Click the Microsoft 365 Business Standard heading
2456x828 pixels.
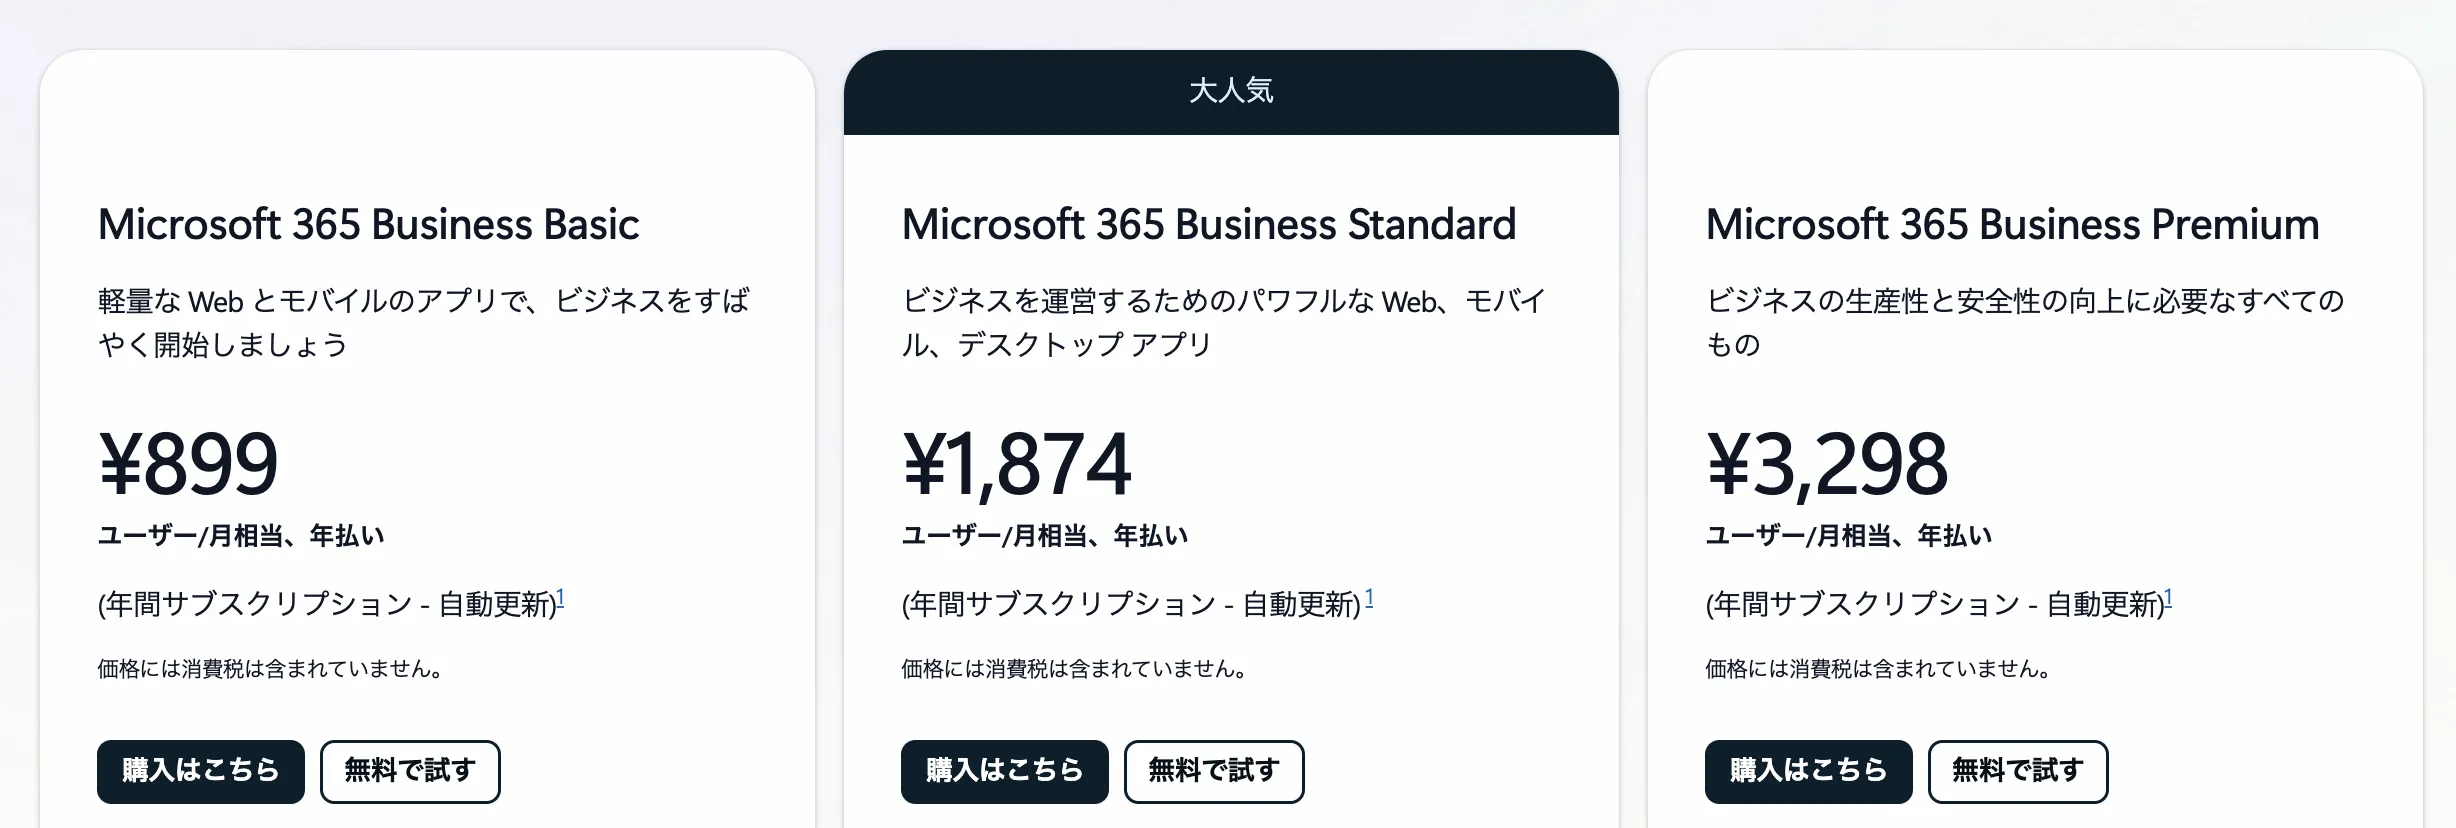pyautogui.click(x=1209, y=224)
